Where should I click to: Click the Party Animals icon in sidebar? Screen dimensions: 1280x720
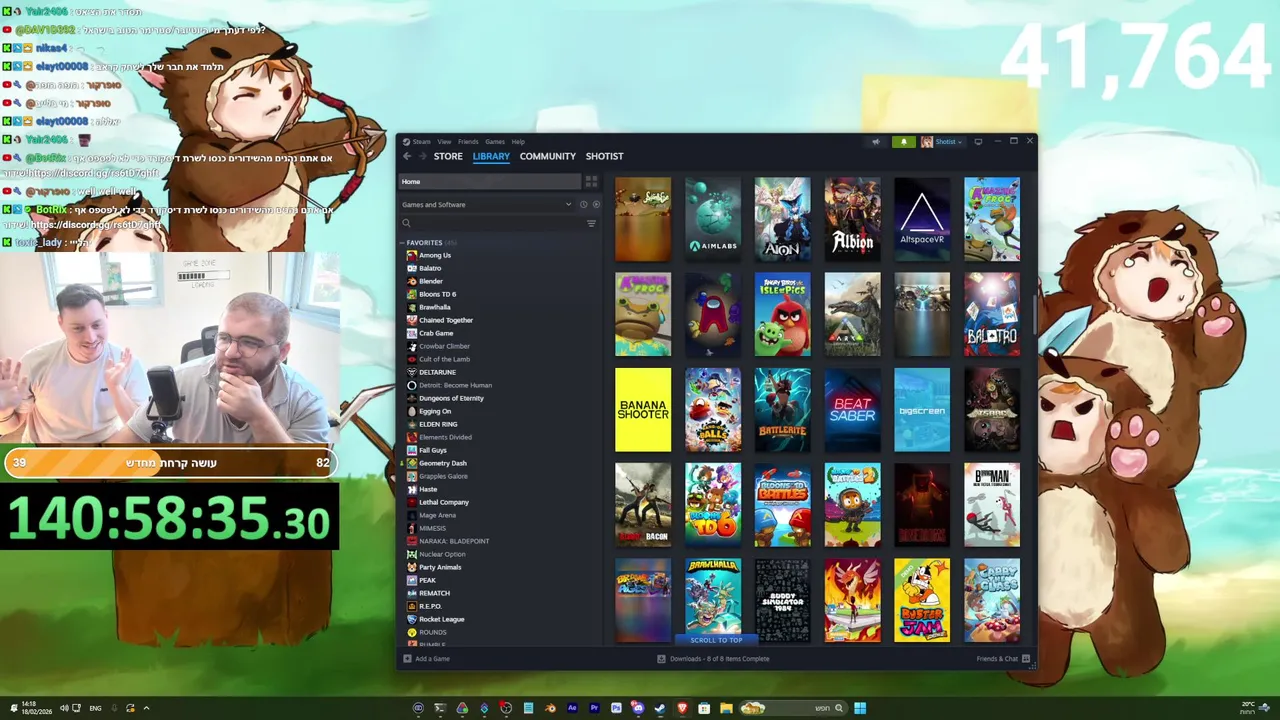point(412,567)
